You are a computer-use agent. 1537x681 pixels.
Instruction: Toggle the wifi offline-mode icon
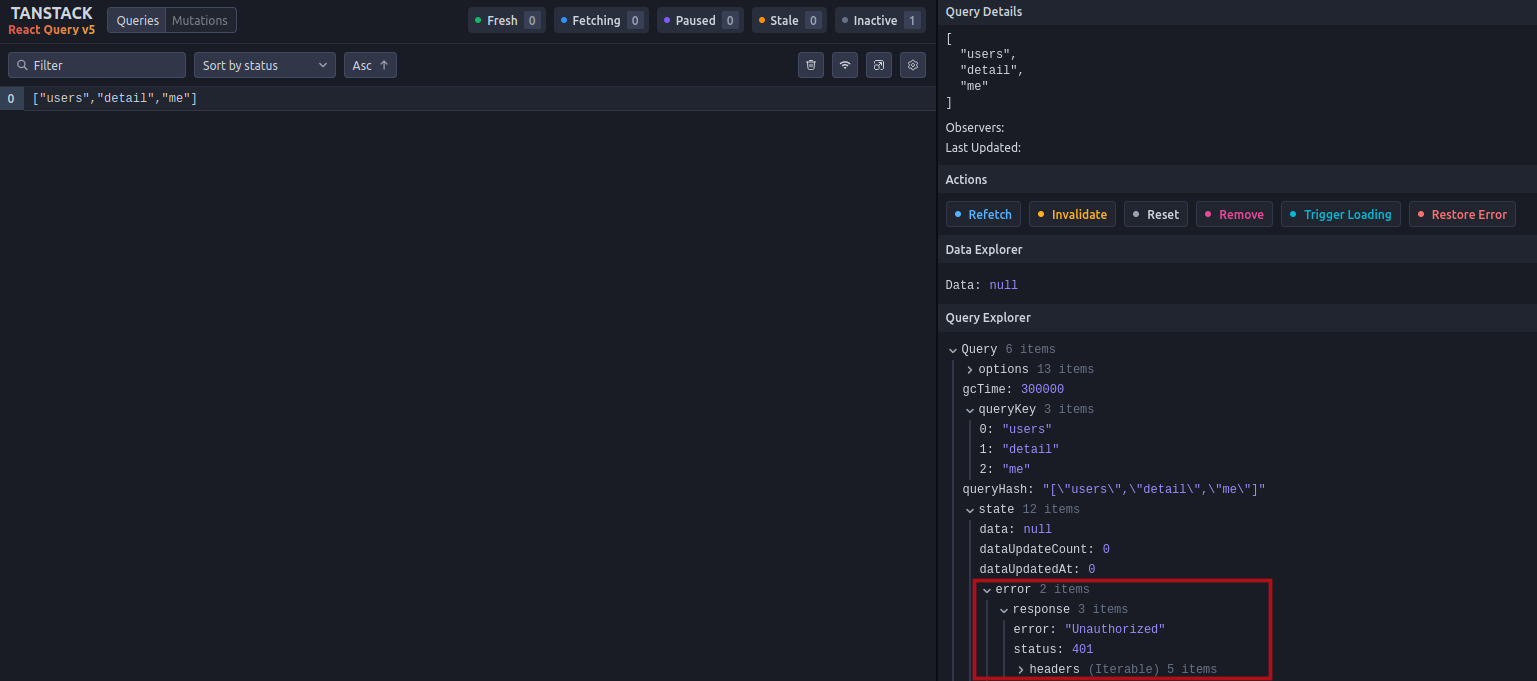click(845, 65)
